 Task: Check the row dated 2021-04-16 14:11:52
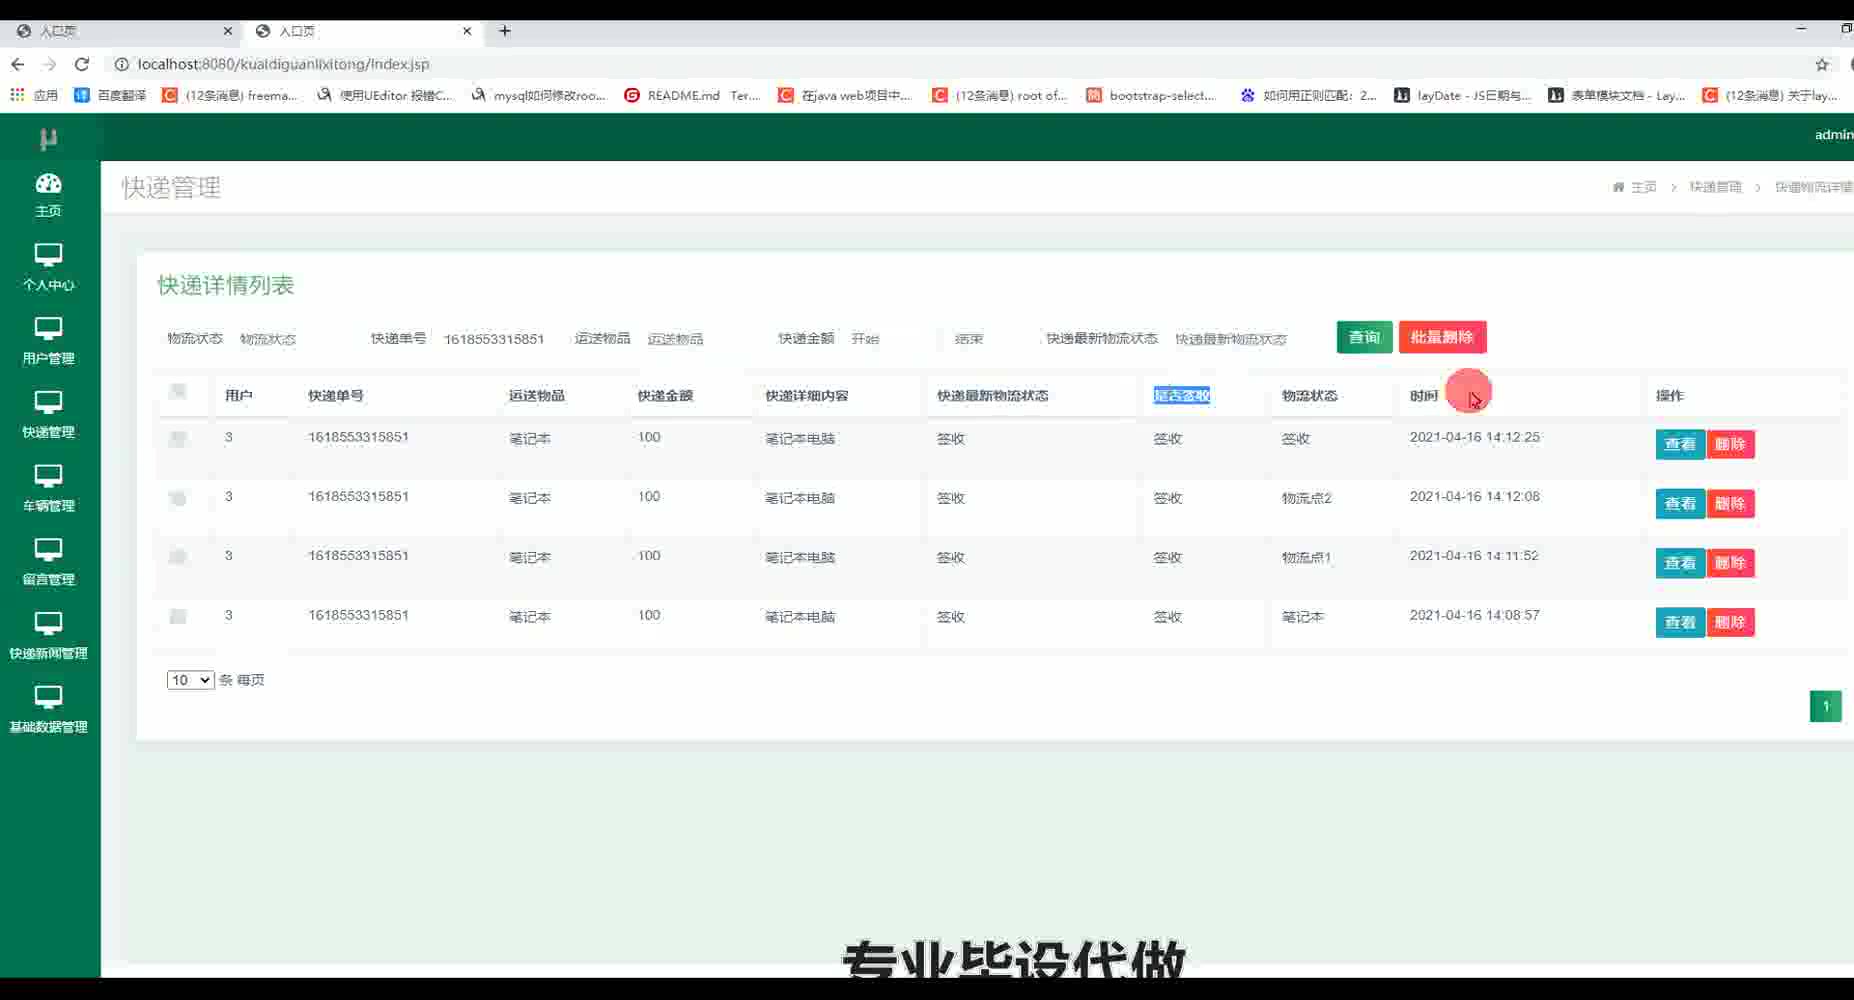pyautogui.click(x=178, y=557)
